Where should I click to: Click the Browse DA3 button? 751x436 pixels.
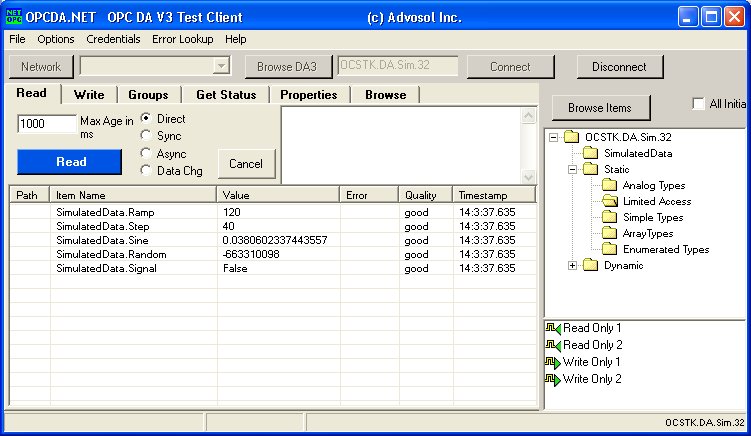click(x=288, y=67)
